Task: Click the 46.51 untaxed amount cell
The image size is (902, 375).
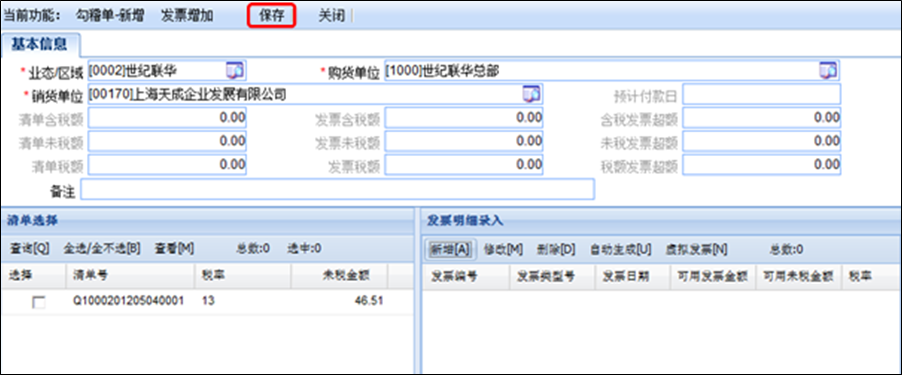Action: pos(369,300)
